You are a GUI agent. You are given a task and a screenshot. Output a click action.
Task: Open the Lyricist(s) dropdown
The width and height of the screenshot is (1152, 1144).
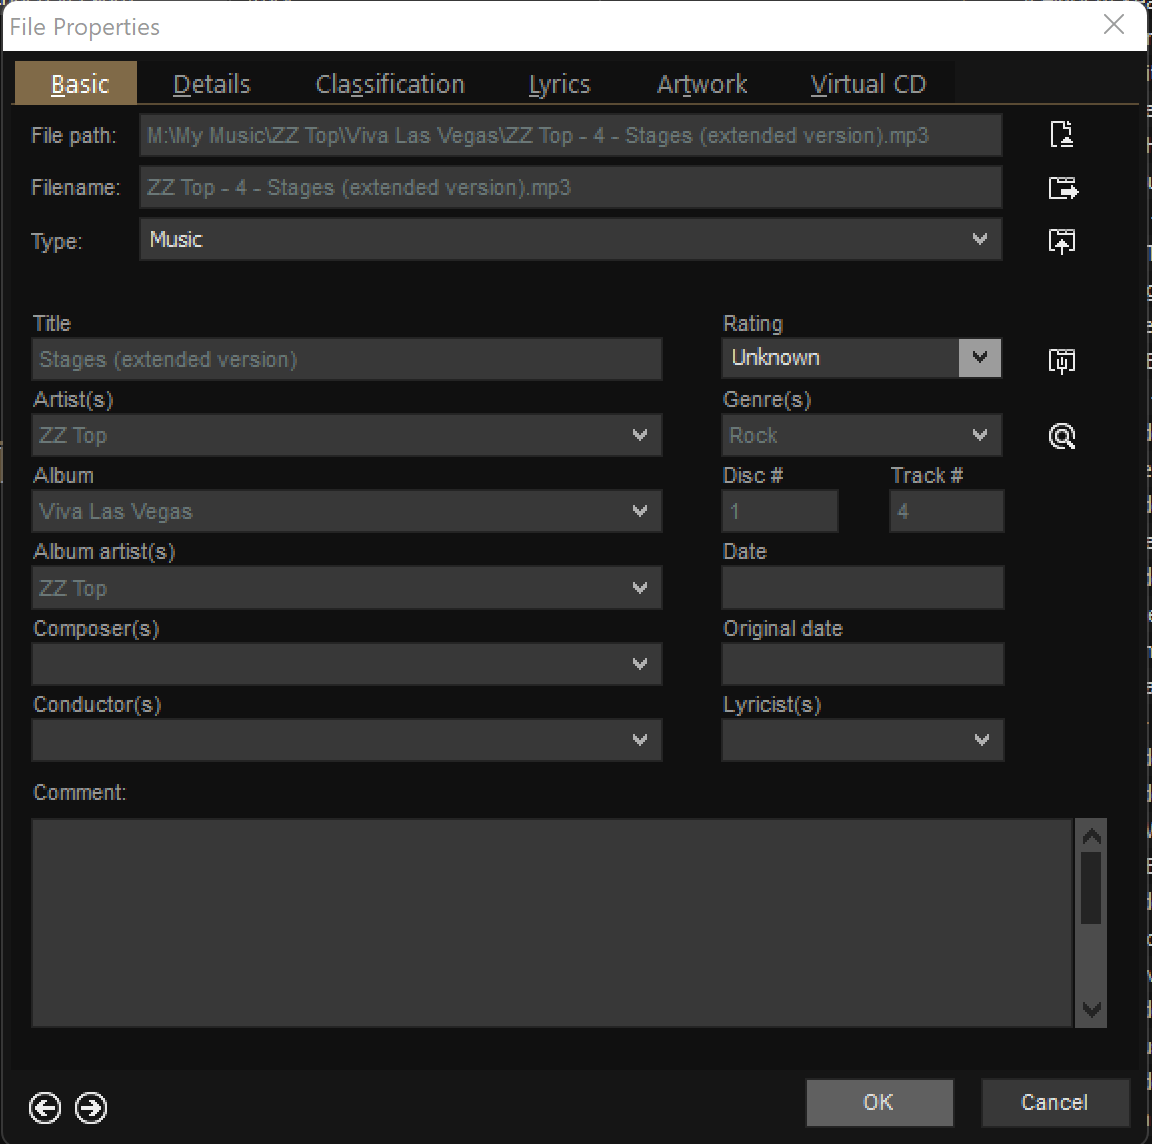click(981, 740)
